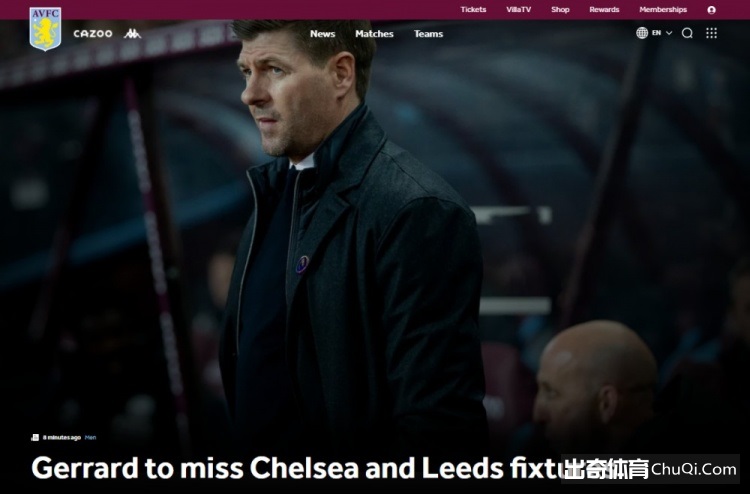Click the globe language icon
The width and height of the screenshot is (750, 494).
[x=642, y=33]
